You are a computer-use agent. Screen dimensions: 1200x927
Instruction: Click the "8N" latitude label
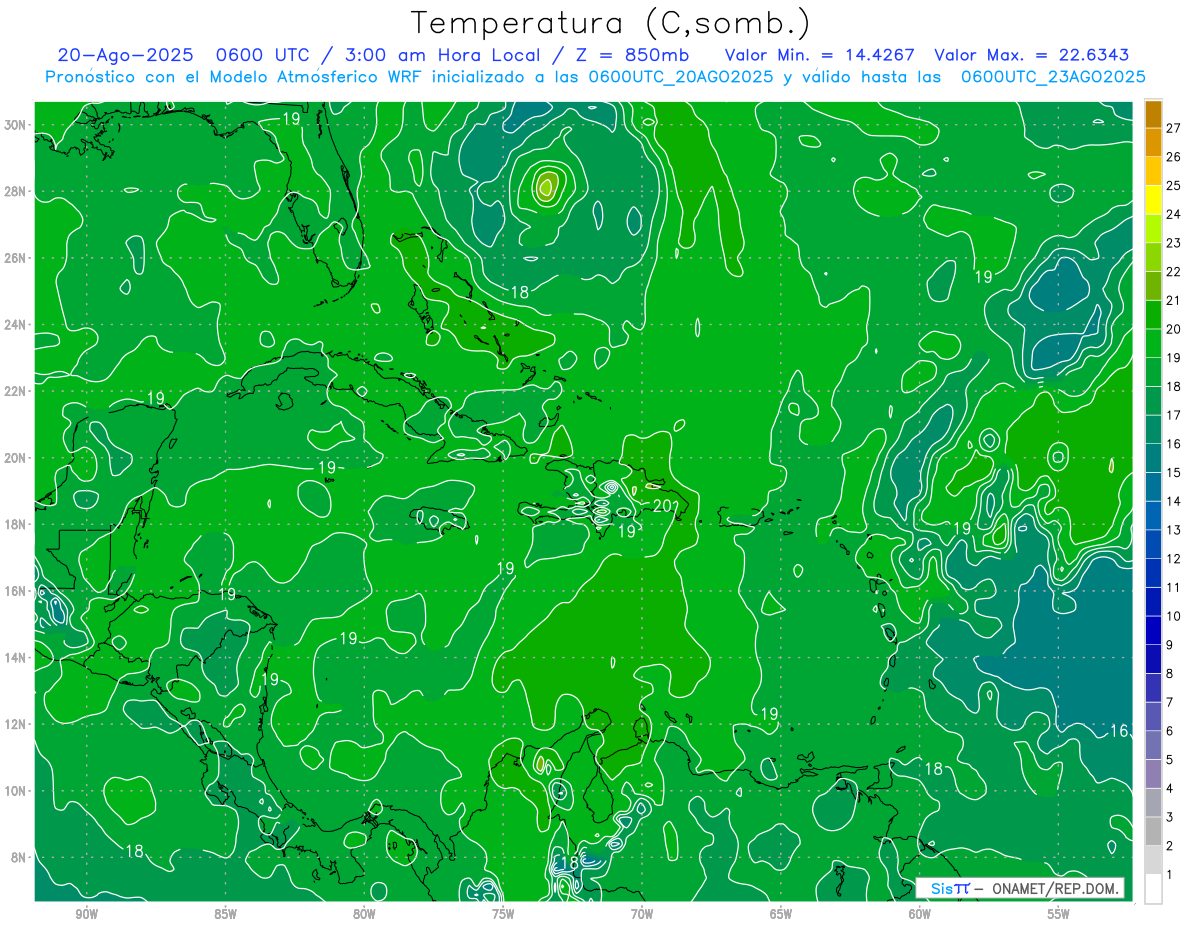pos(19,857)
